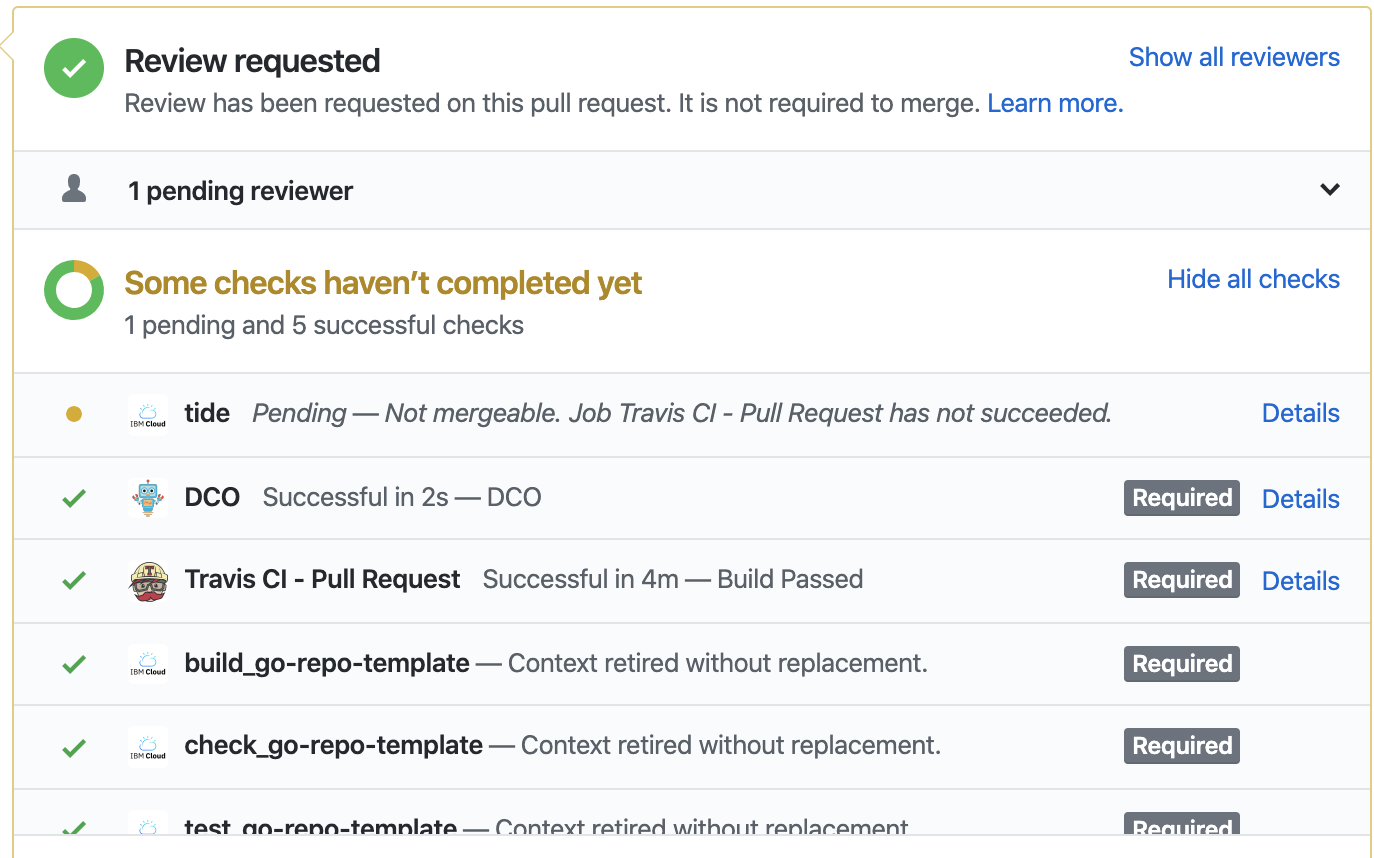
Task: Click the yellow pending dot beside tide
Action: click(74, 414)
